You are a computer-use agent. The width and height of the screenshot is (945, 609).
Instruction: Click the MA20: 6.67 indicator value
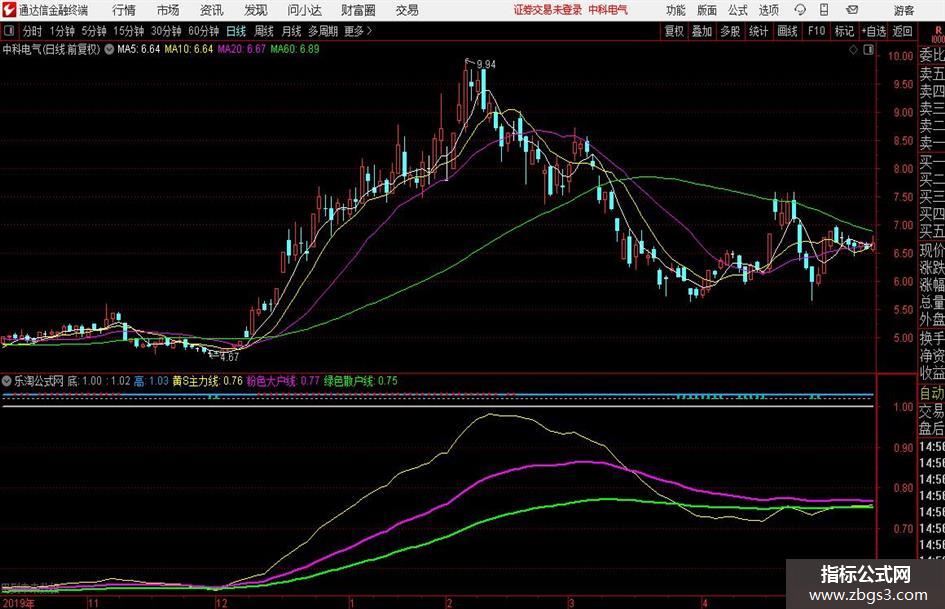pos(242,49)
